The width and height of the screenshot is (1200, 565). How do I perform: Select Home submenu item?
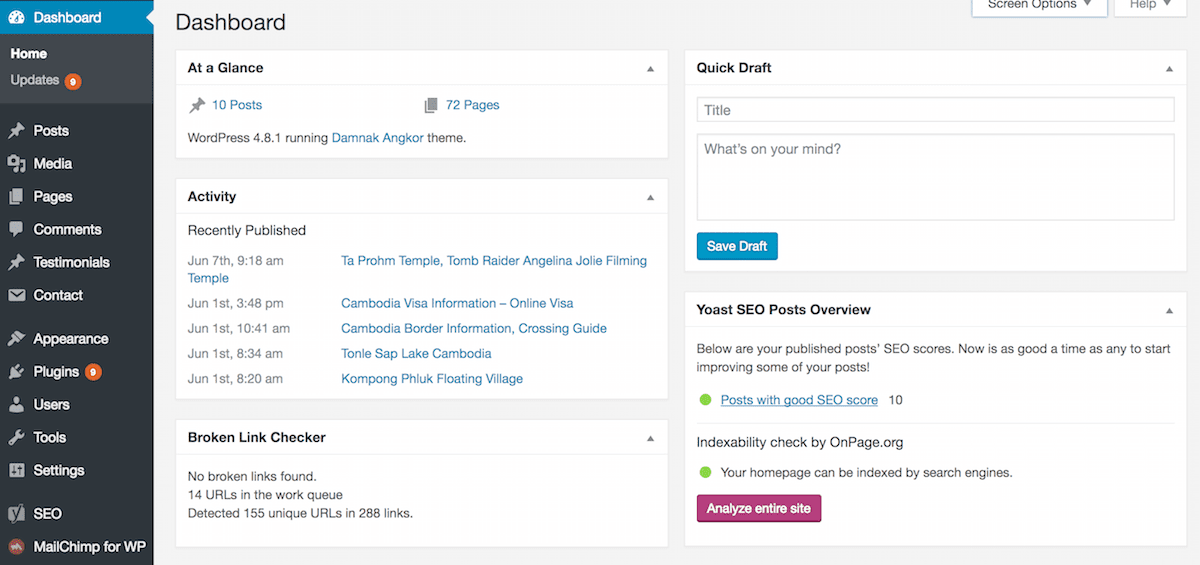point(29,54)
